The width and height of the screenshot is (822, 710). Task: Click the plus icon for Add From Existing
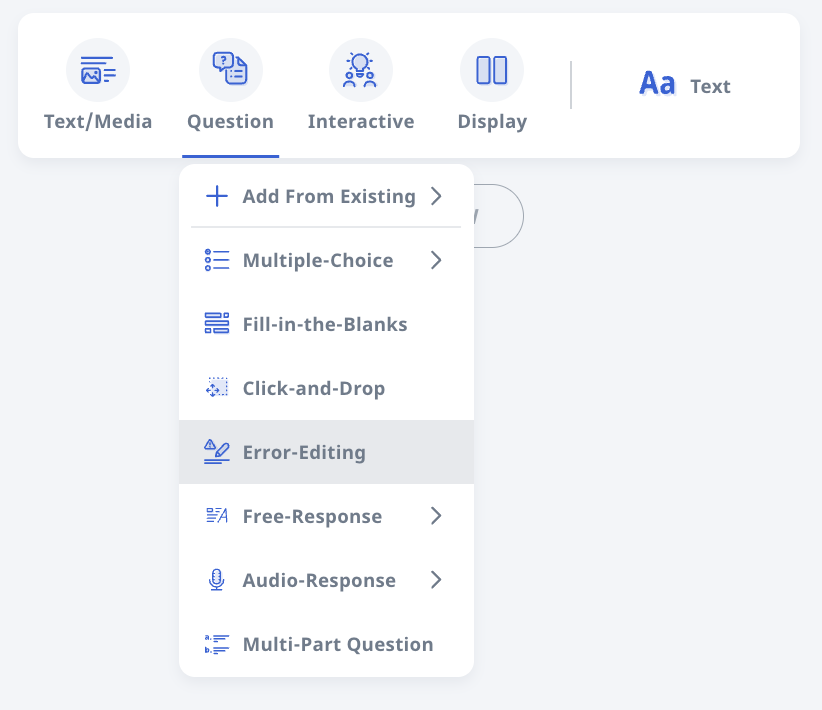(x=217, y=196)
